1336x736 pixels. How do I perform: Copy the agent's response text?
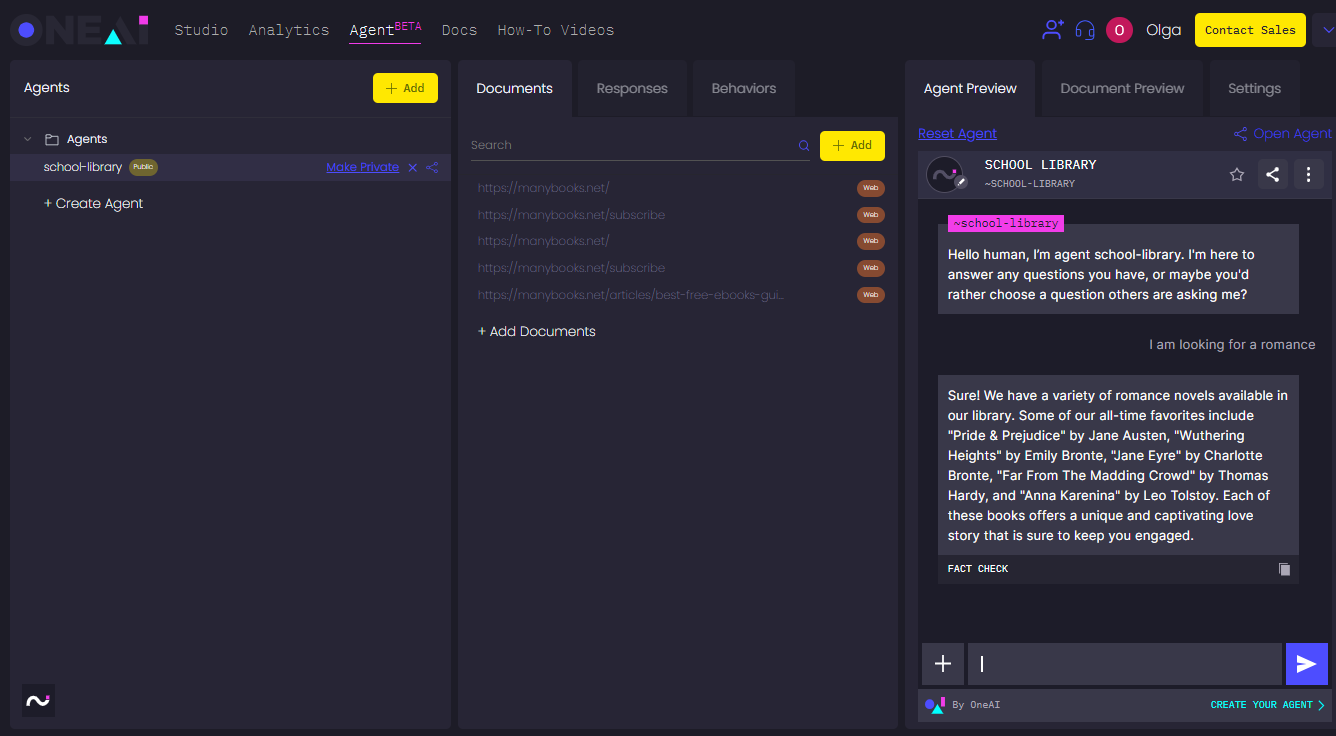tap(1284, 569)
